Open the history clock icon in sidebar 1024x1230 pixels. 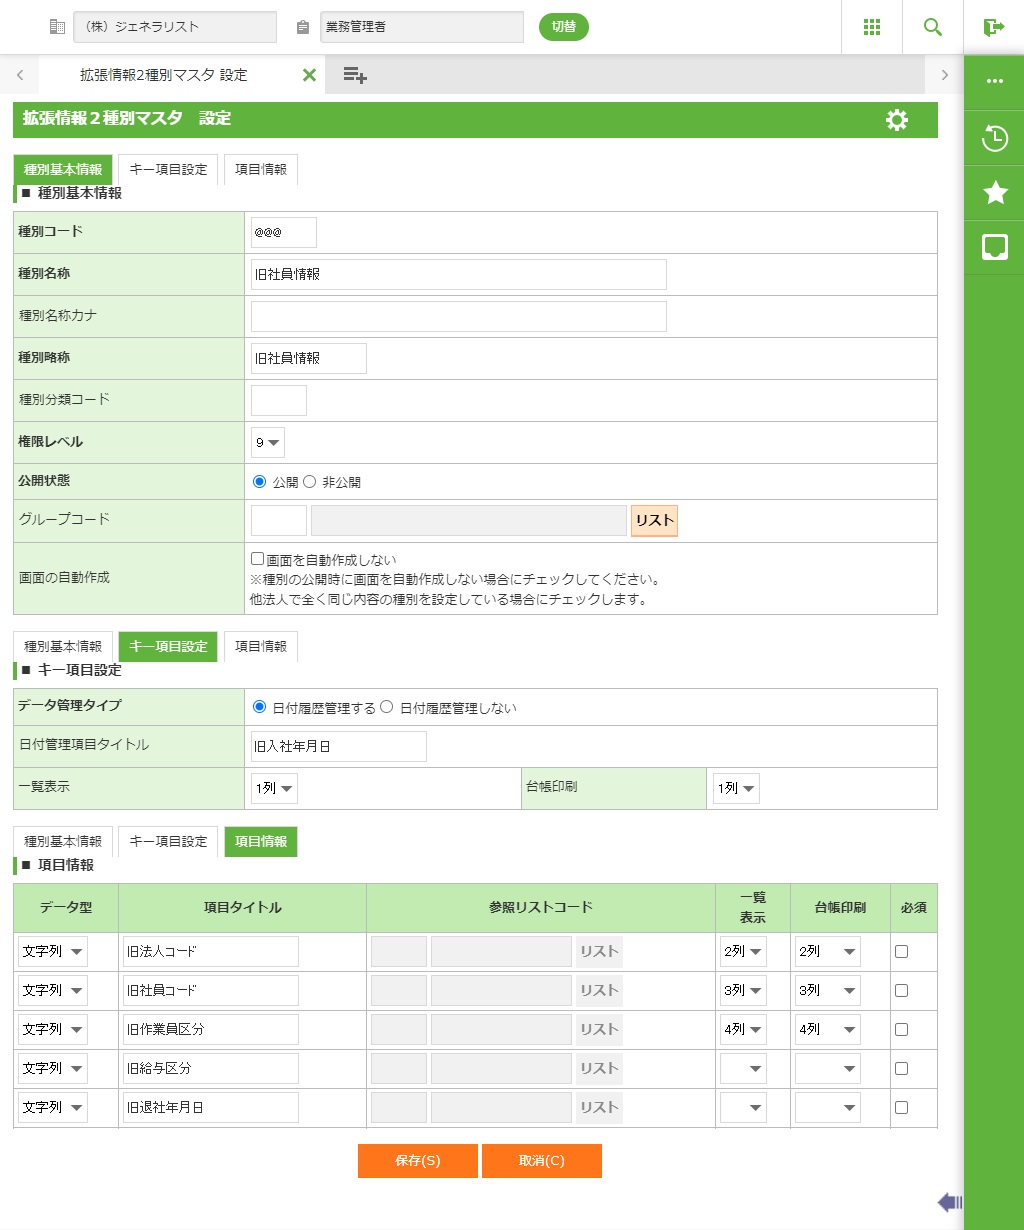point(994,138)
